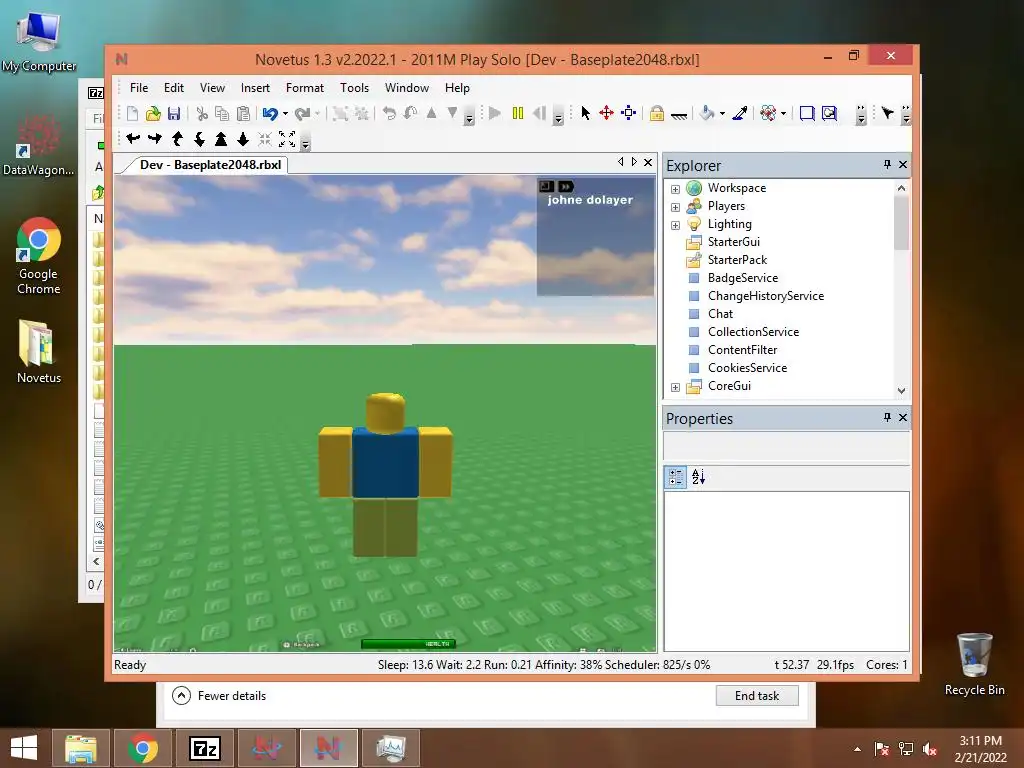Click the New file icon
This screenshot has height=768, width=1024.
pyautogui.click(x=133, y=114)
